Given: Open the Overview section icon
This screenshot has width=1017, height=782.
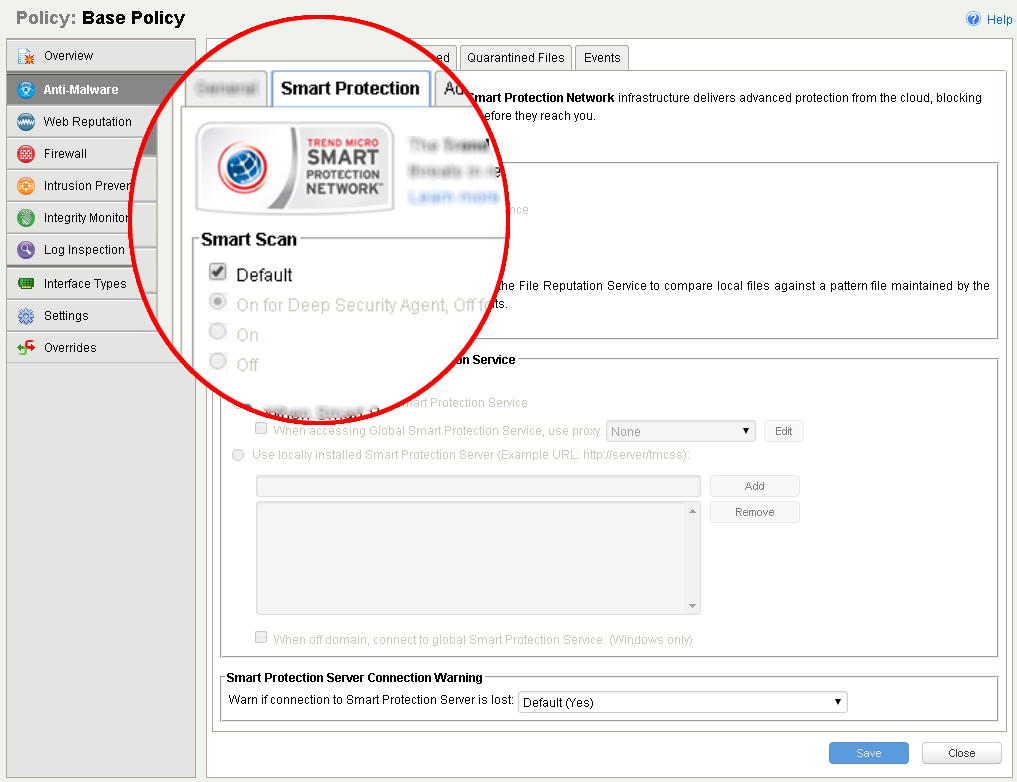Looking at the screenshot, I should 26,56.
